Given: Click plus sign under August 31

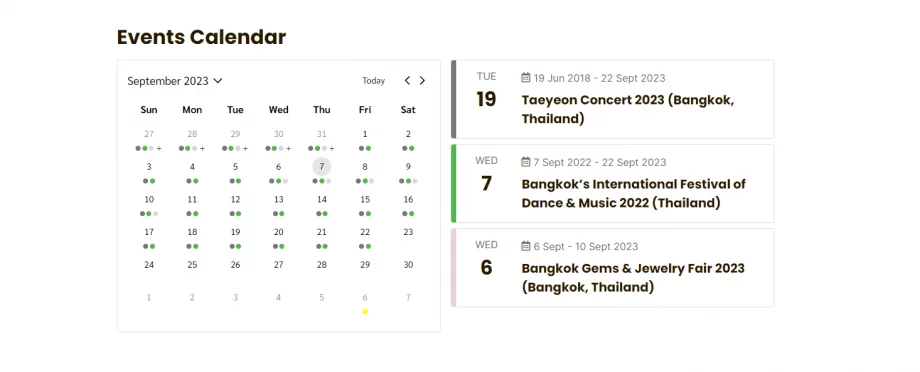Looking at the screenshot, I should coord(332,148).
